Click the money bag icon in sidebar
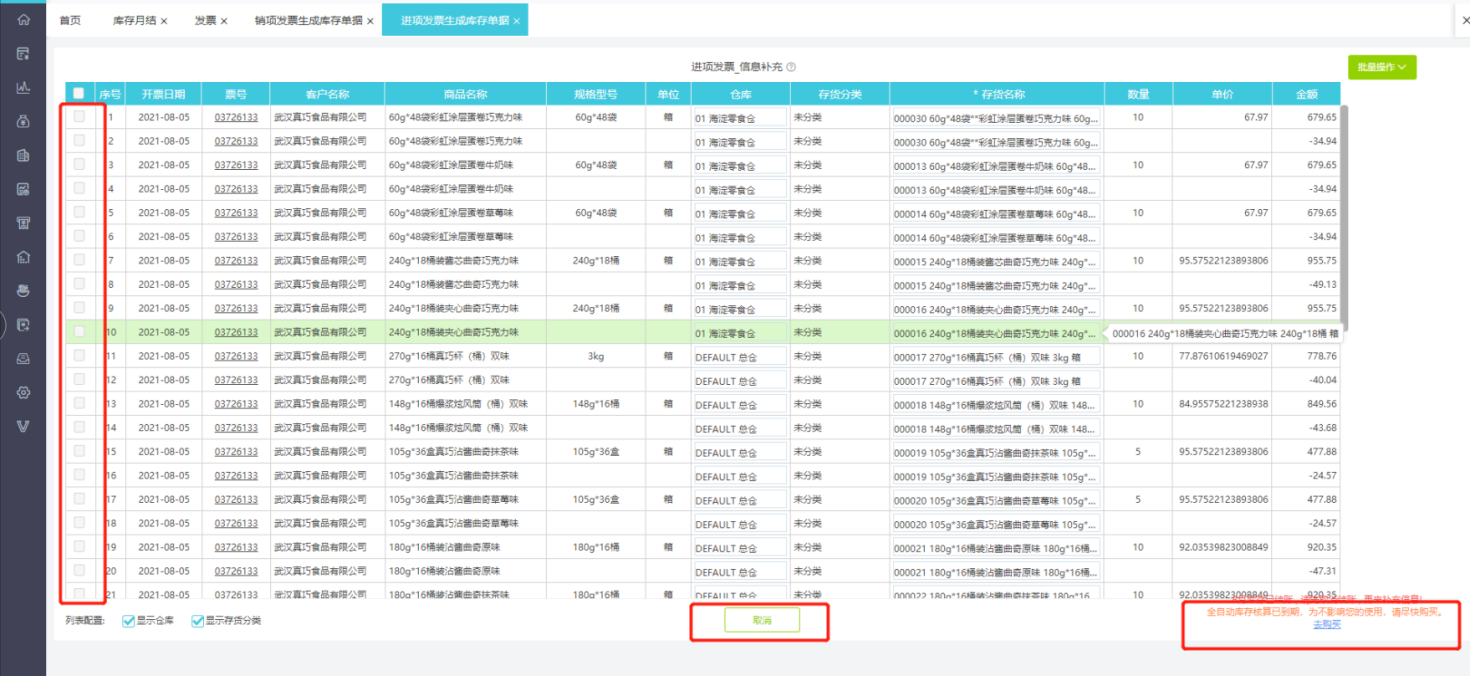 (23, 121)
